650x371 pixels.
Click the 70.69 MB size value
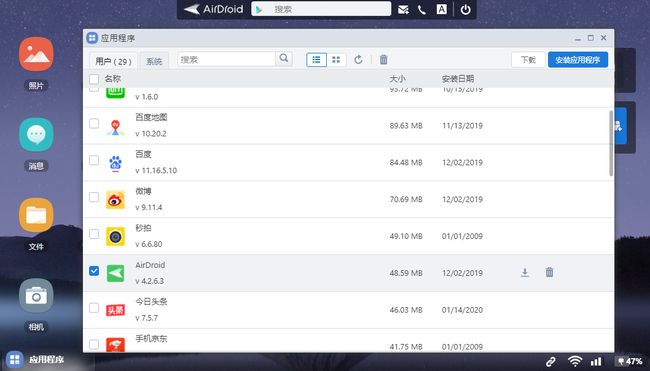[x=406, y=199]
